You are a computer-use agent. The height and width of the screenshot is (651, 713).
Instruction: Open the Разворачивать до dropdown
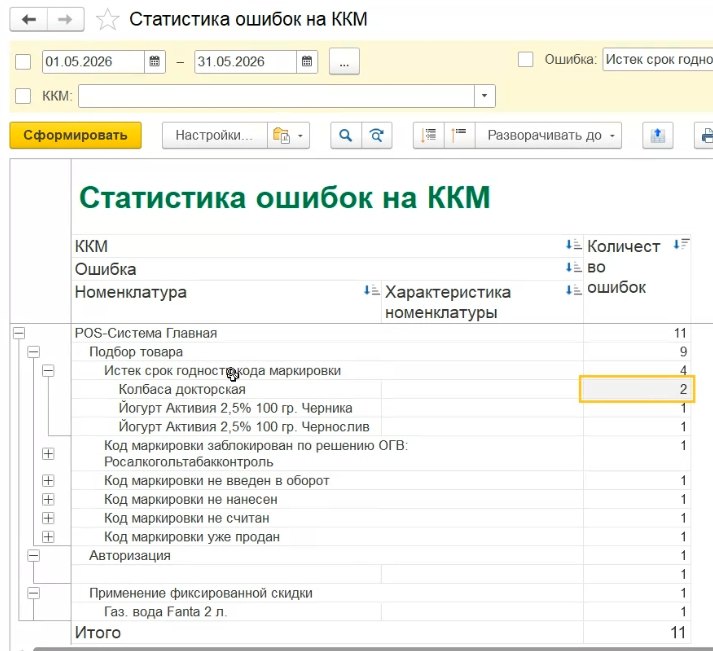tap(548, 135)
